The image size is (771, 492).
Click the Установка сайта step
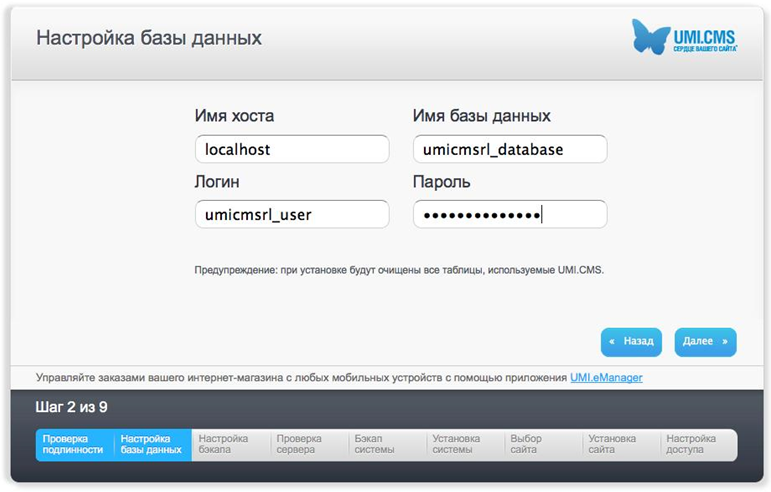pos(619,444)
